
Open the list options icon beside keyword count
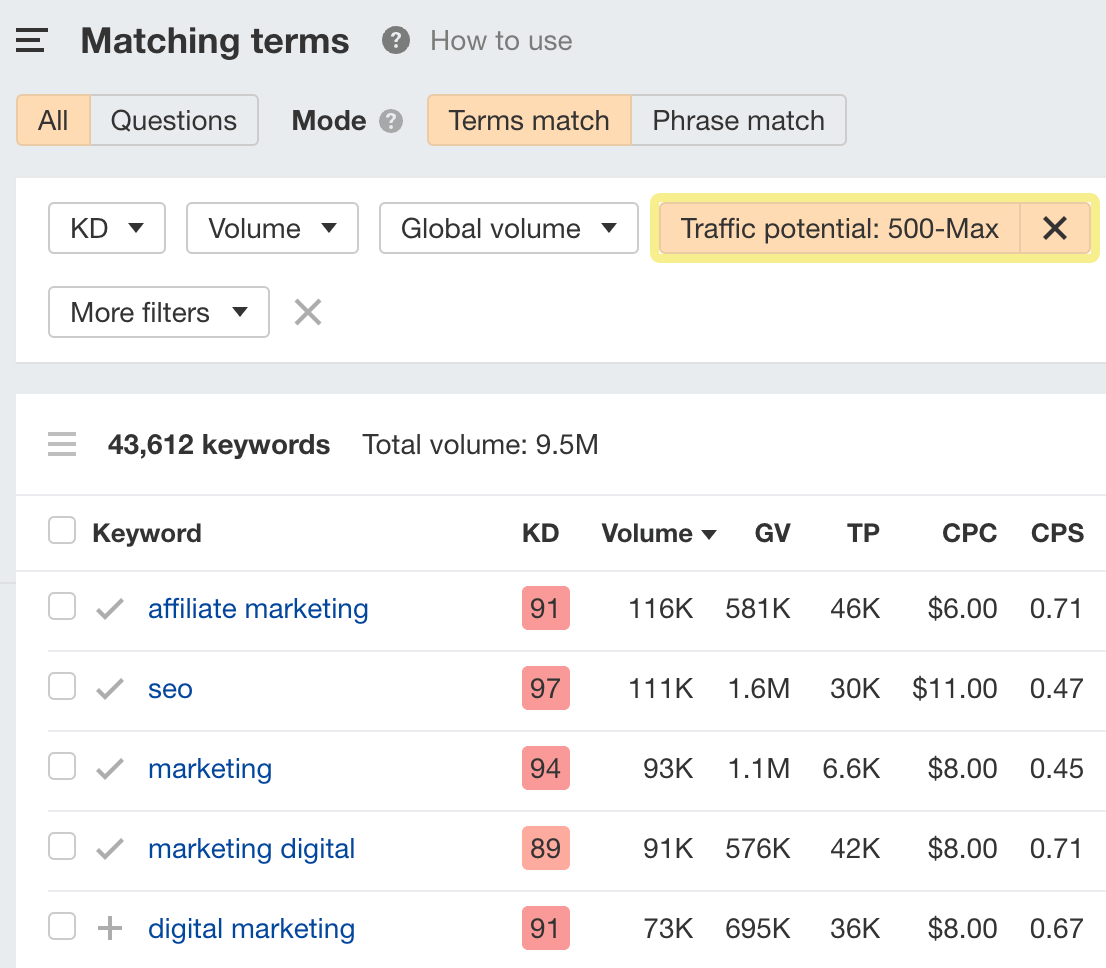(x=62, y=443)
